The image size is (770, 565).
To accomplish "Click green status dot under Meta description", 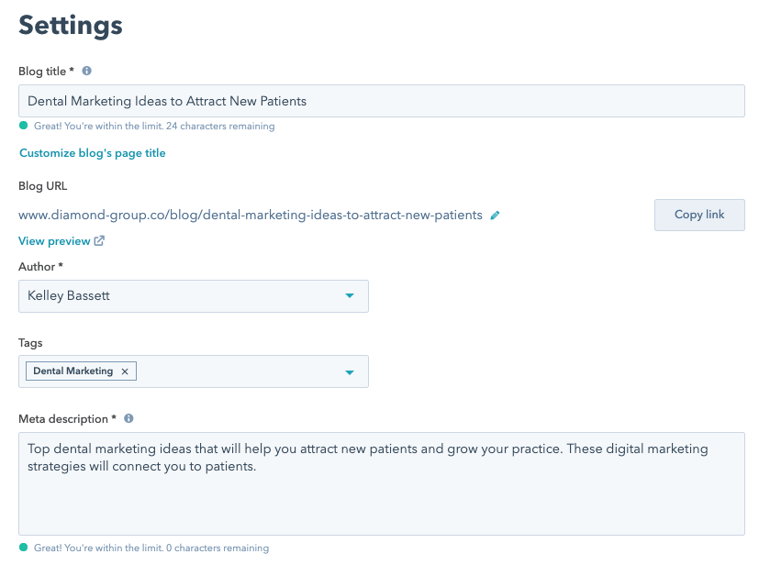I will 23,547.
